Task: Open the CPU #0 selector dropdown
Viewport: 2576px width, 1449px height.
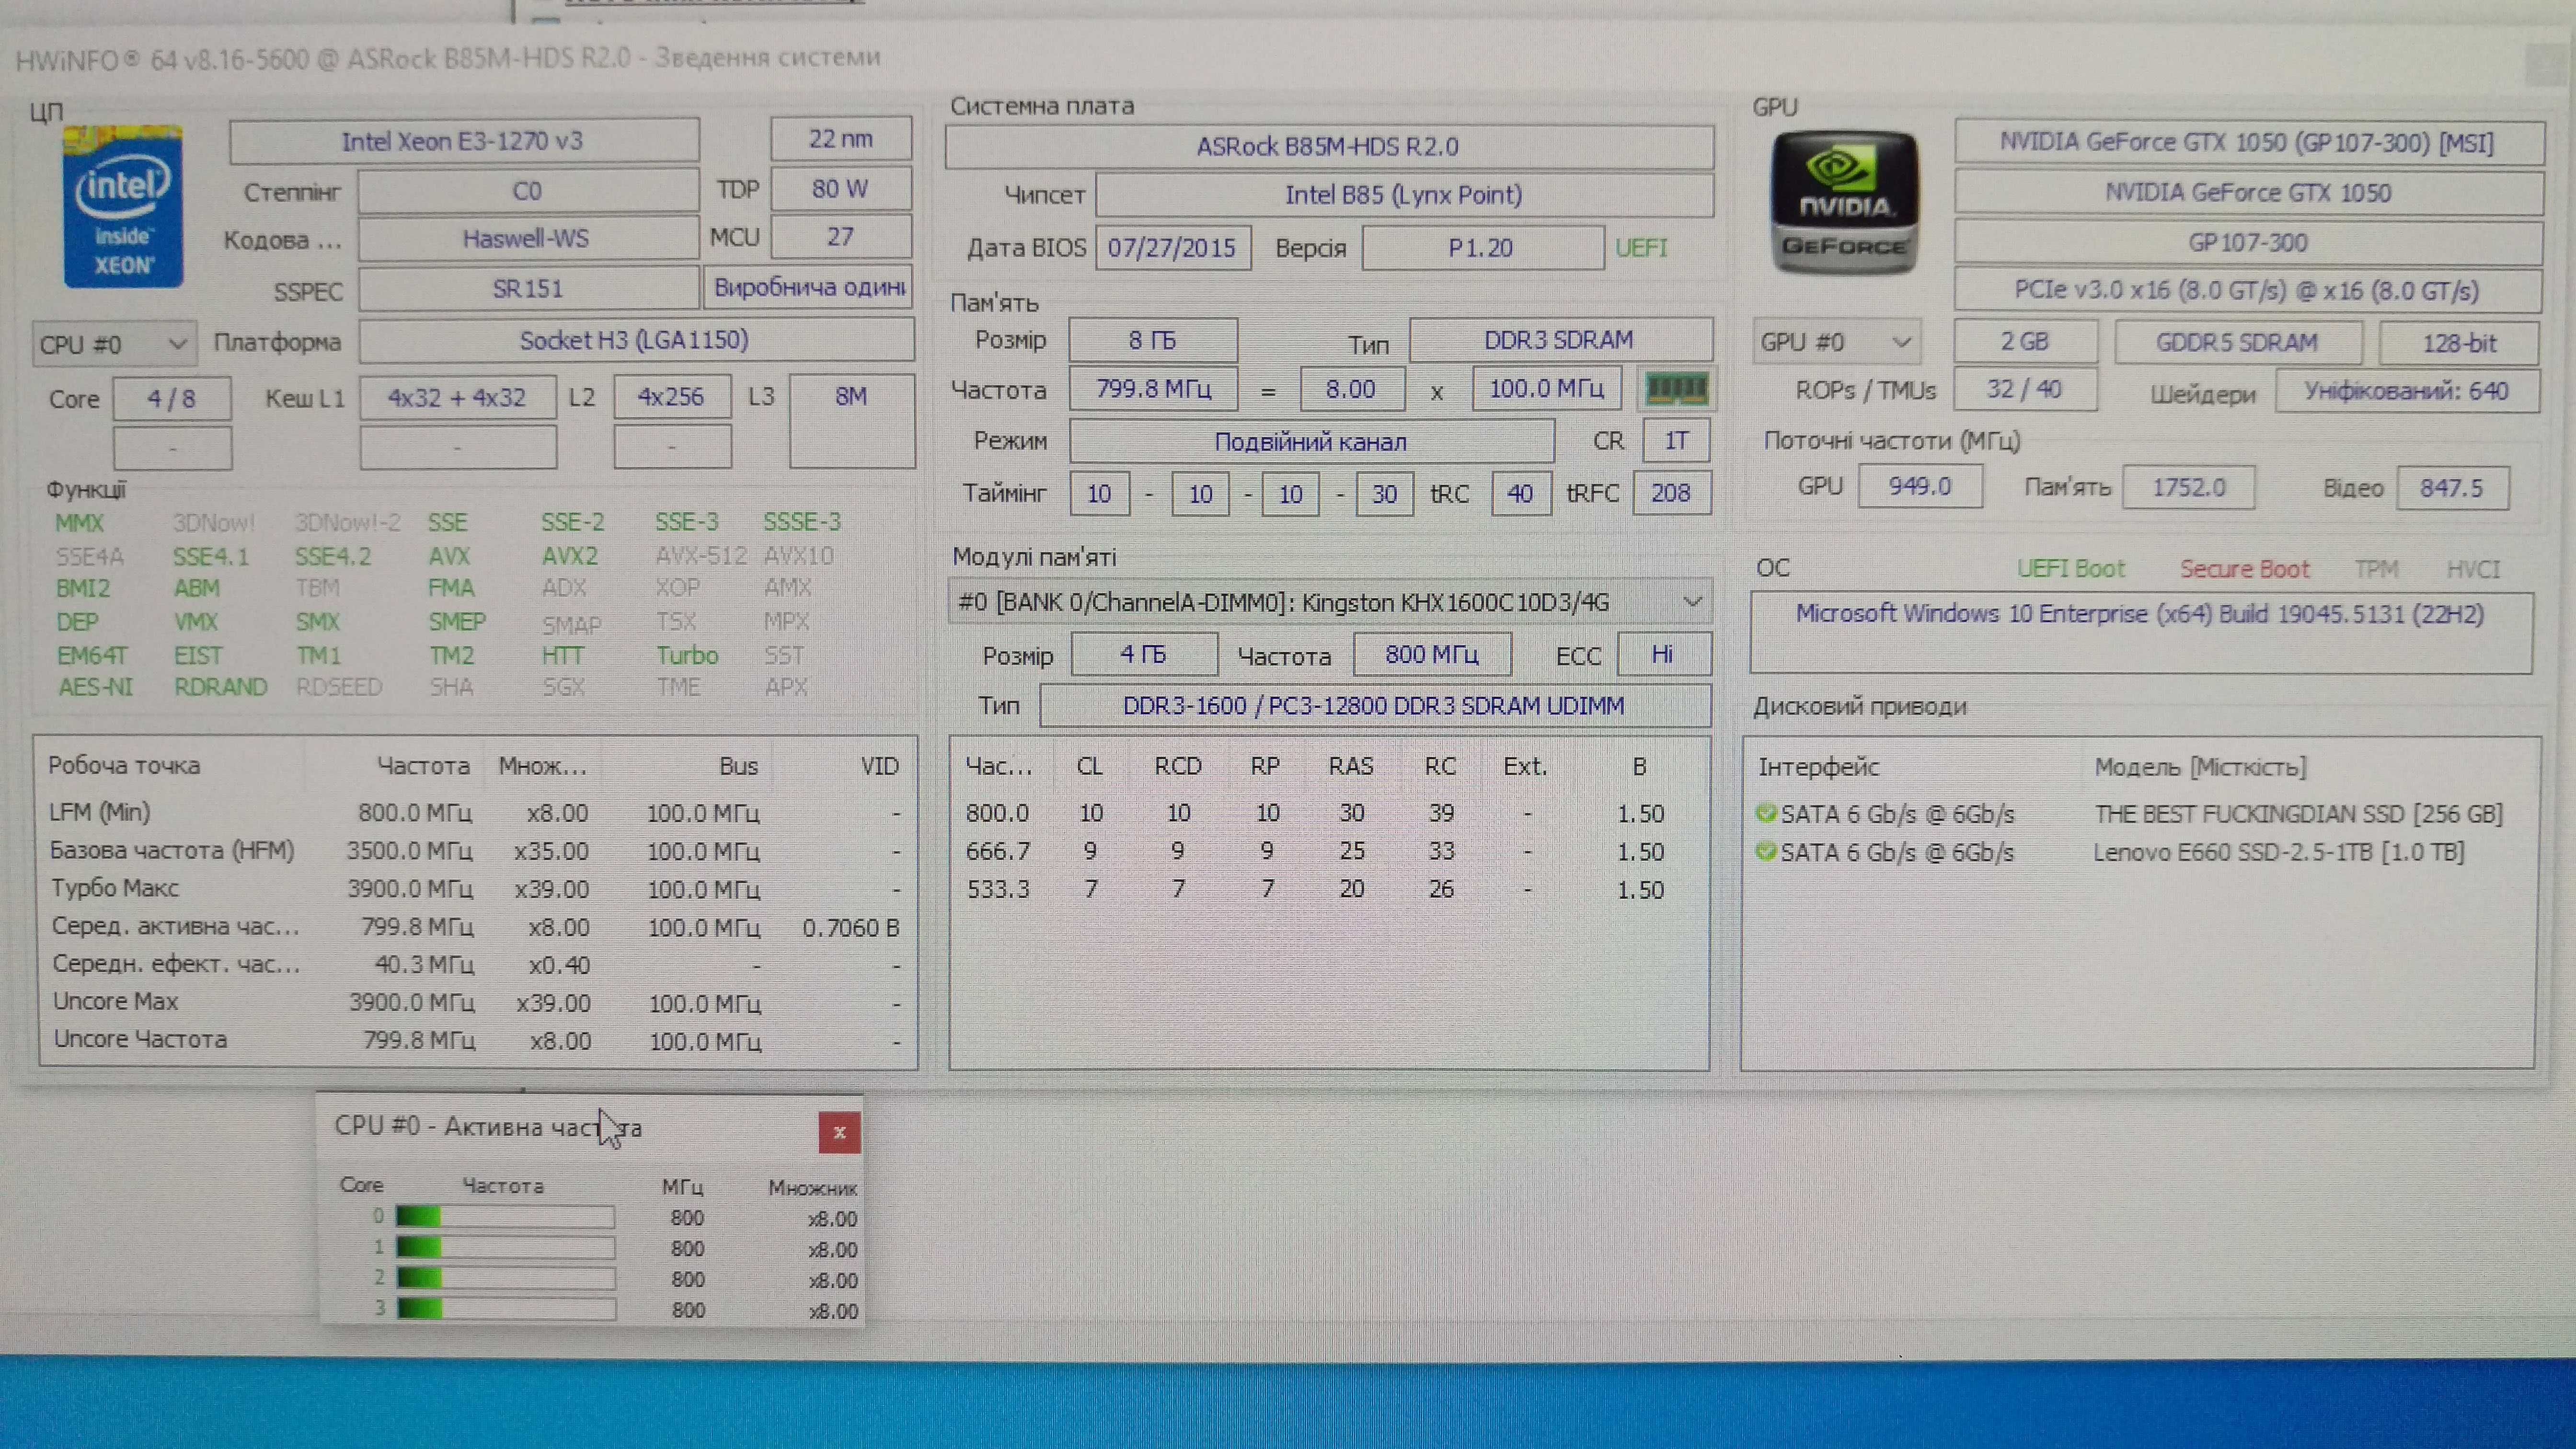Action: coord(114,344)
